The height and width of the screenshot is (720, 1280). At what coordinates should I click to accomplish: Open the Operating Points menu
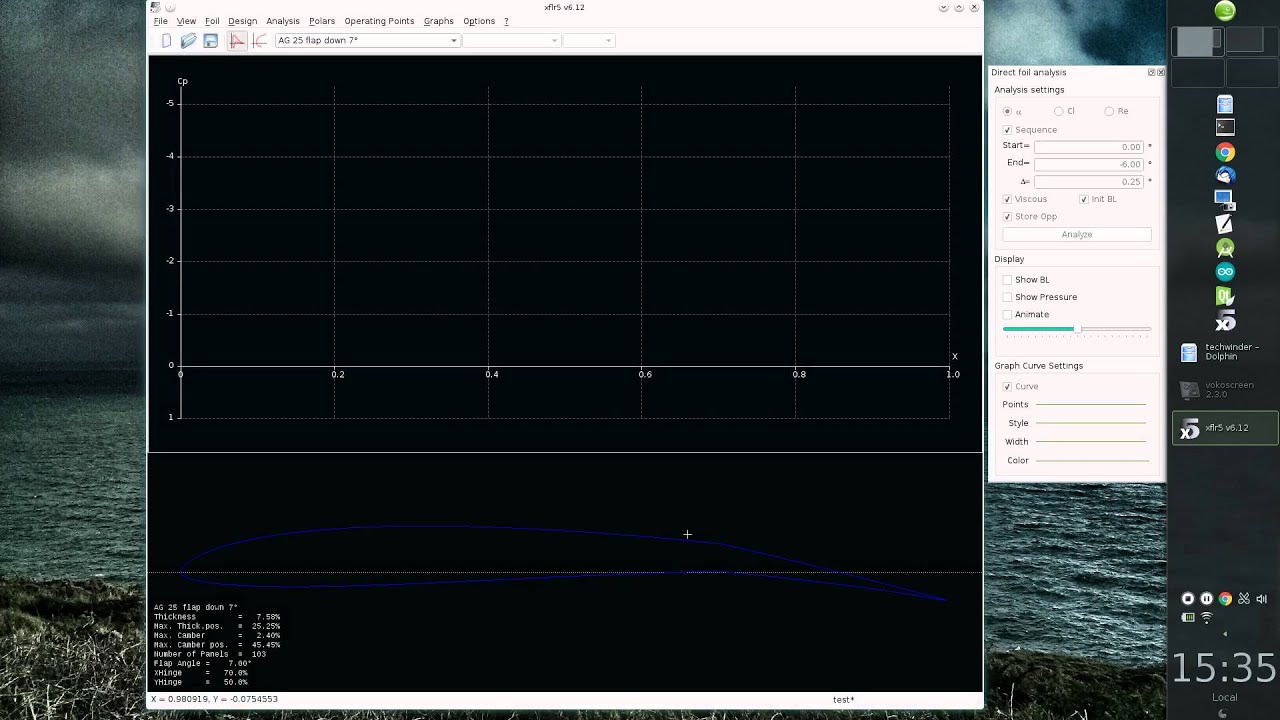click(379, 21)
